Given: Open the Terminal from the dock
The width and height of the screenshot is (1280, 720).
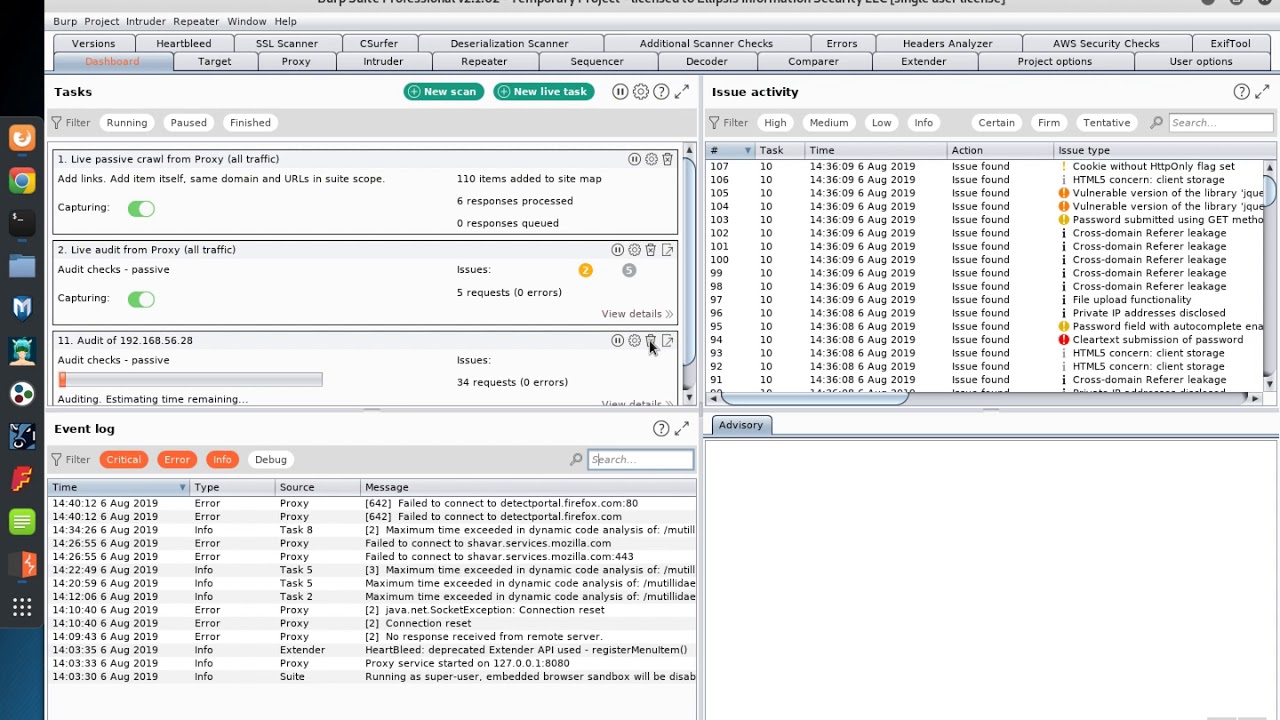Looking at the screenshot, I should point(22,223).
